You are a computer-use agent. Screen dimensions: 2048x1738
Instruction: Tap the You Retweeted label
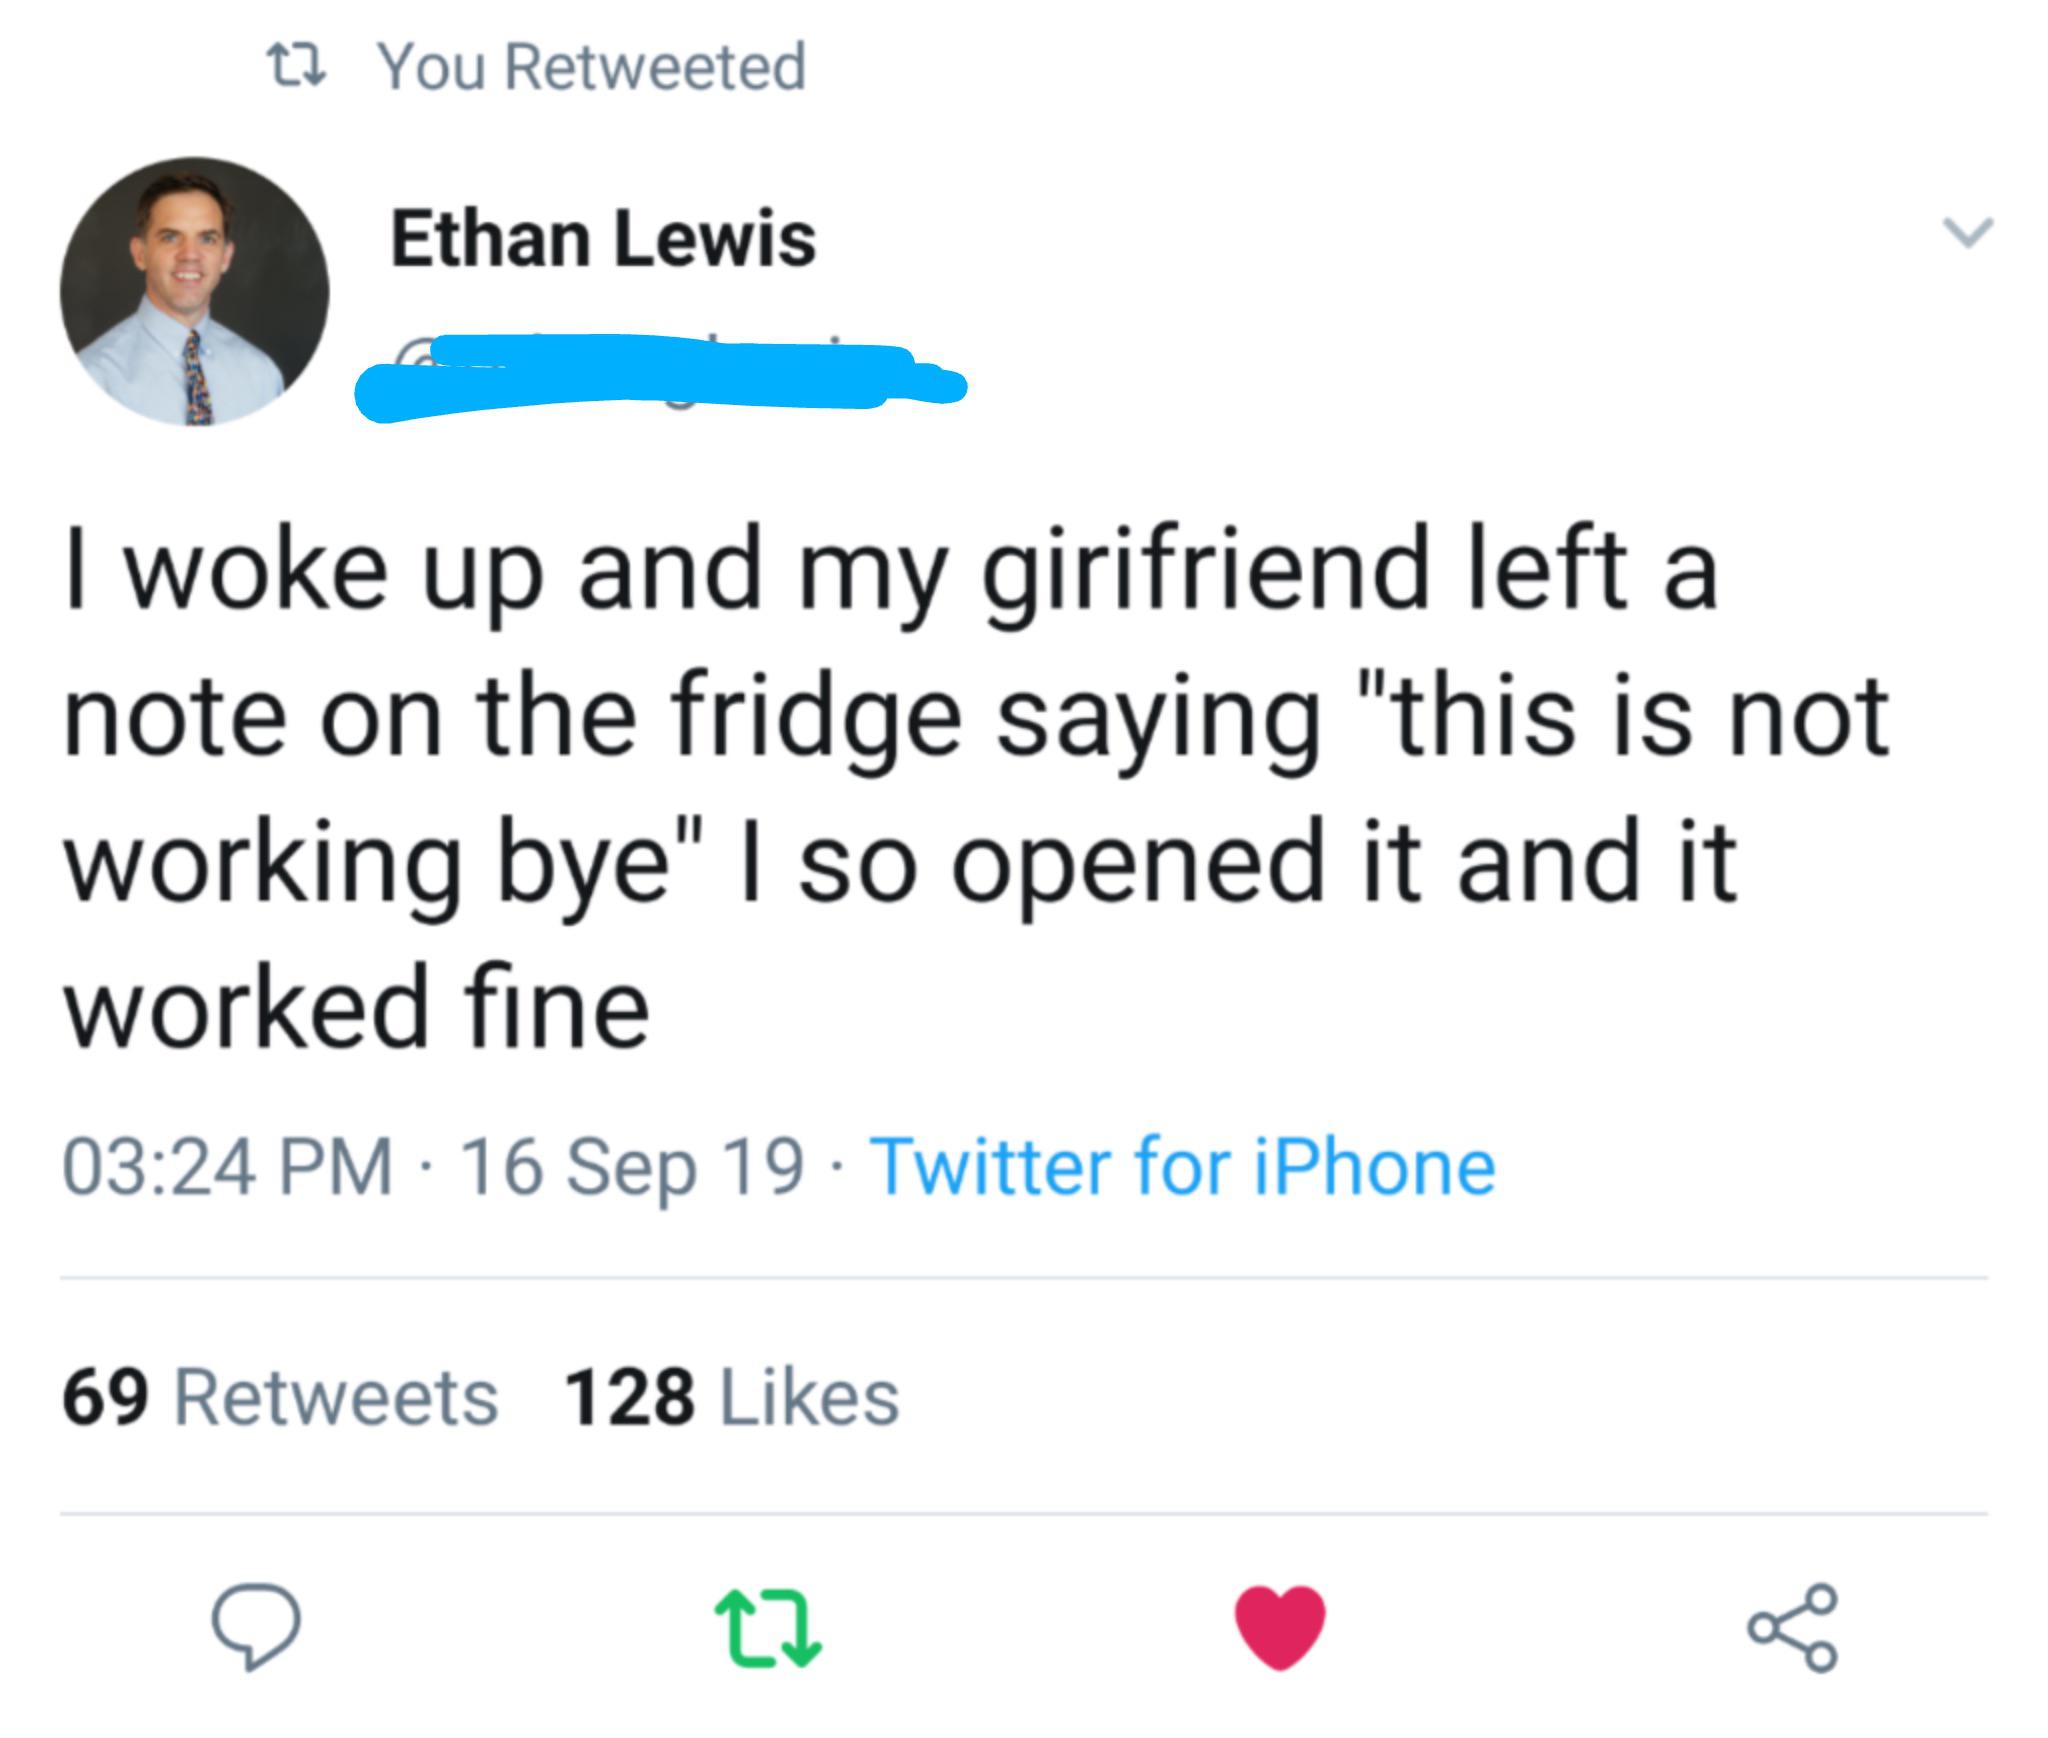click(x=592, y=67)
